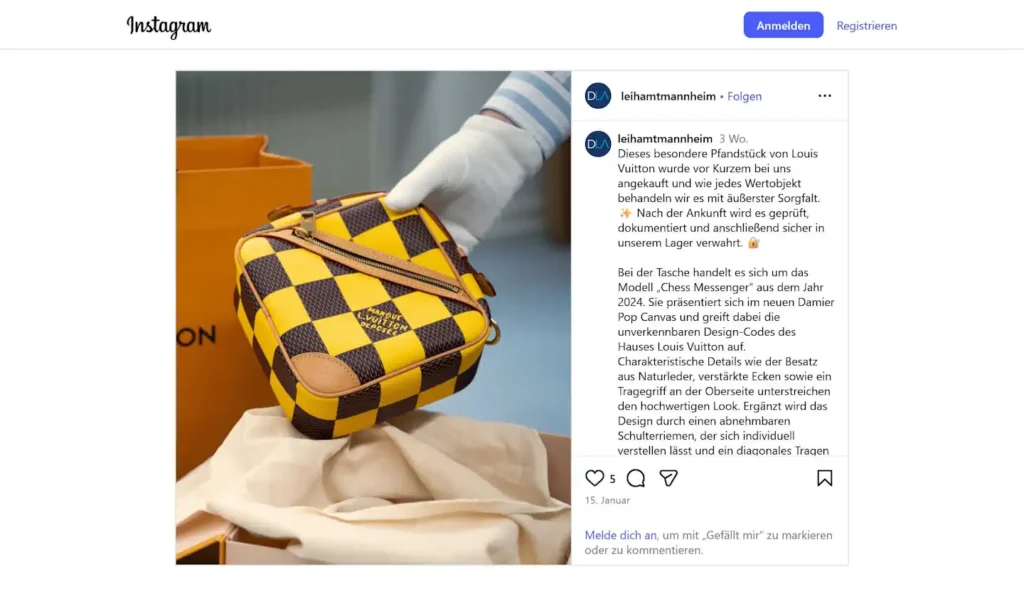Image resolution: width=1024 pixels, height=594 pixels.
Task: Click the caption text about Chess Messenger
Action: (726, 361)
